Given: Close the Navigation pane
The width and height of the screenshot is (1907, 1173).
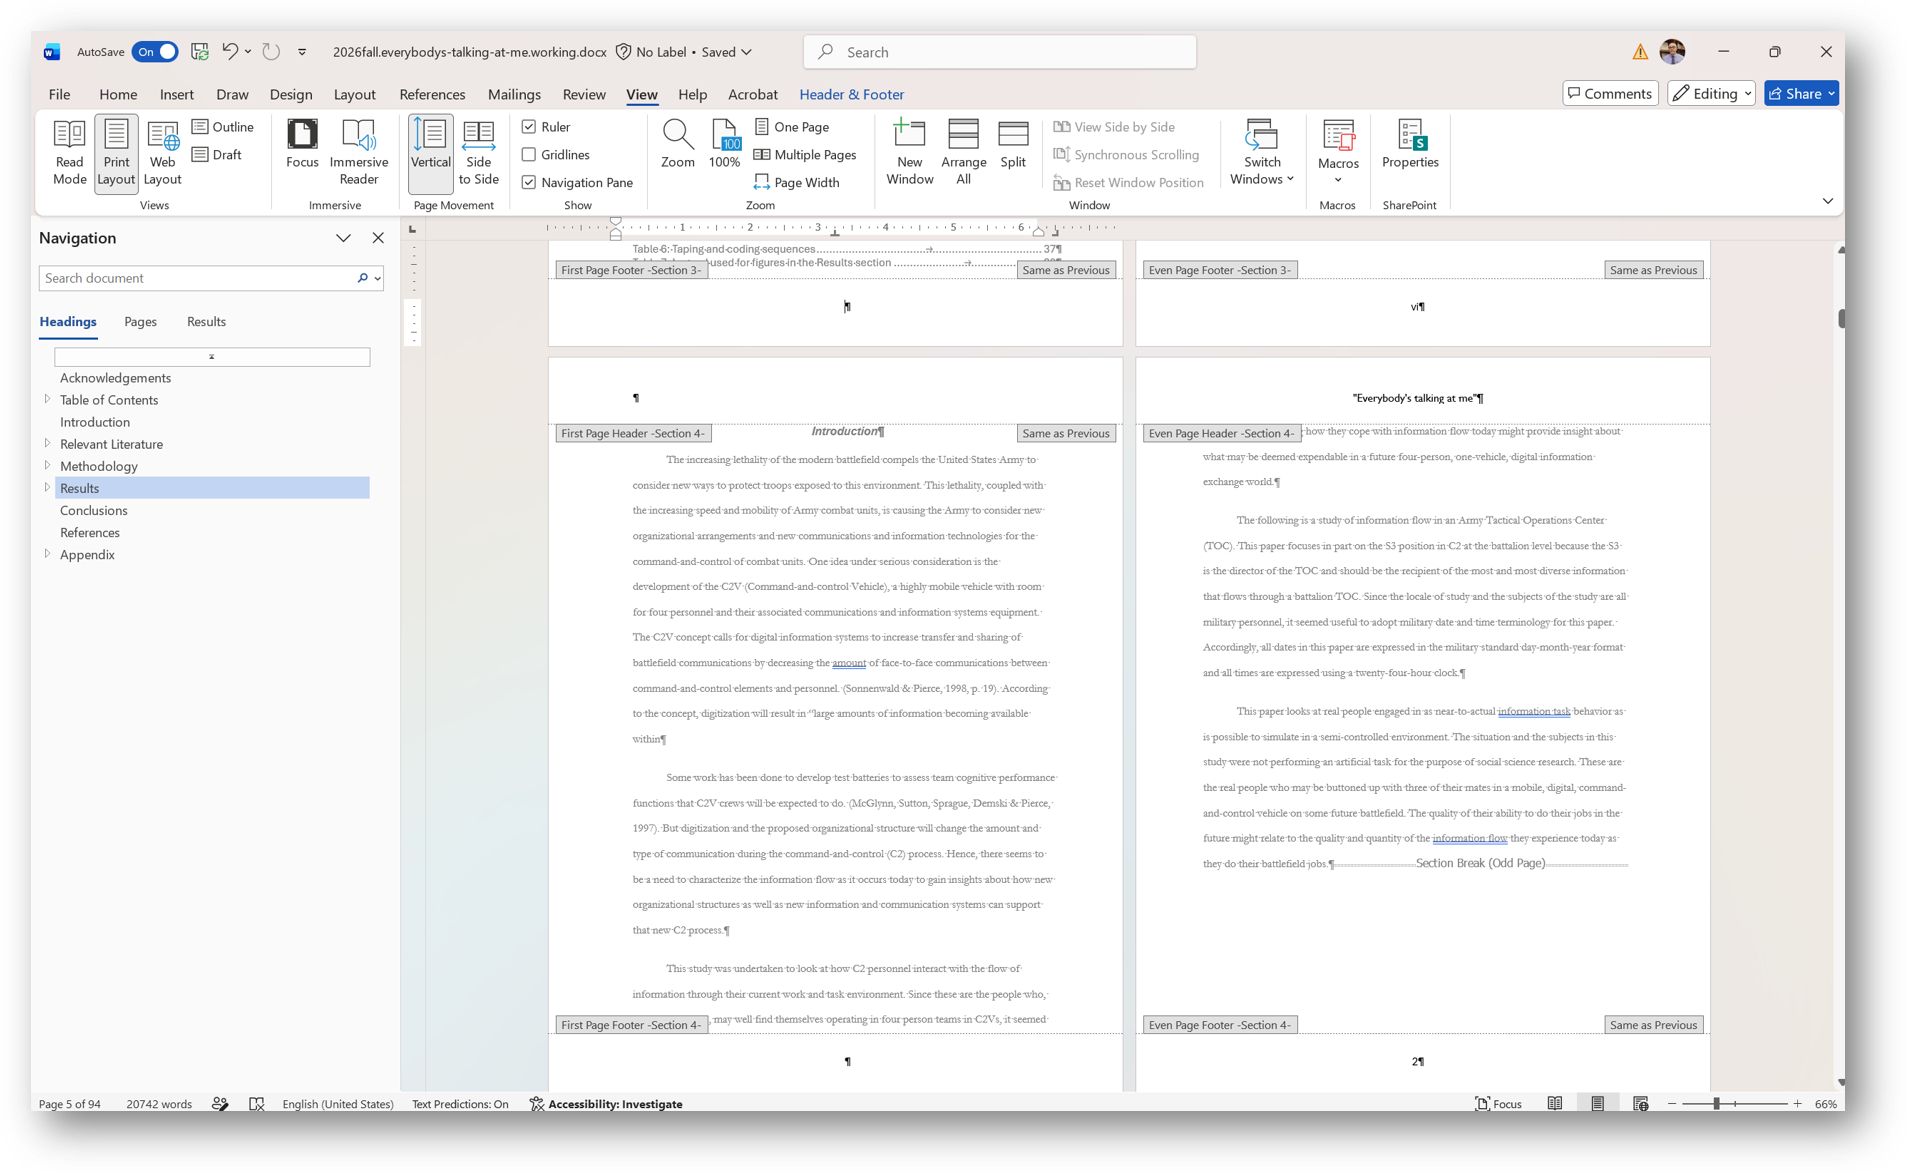Looking at the screenshot, I should pos(378,238).
